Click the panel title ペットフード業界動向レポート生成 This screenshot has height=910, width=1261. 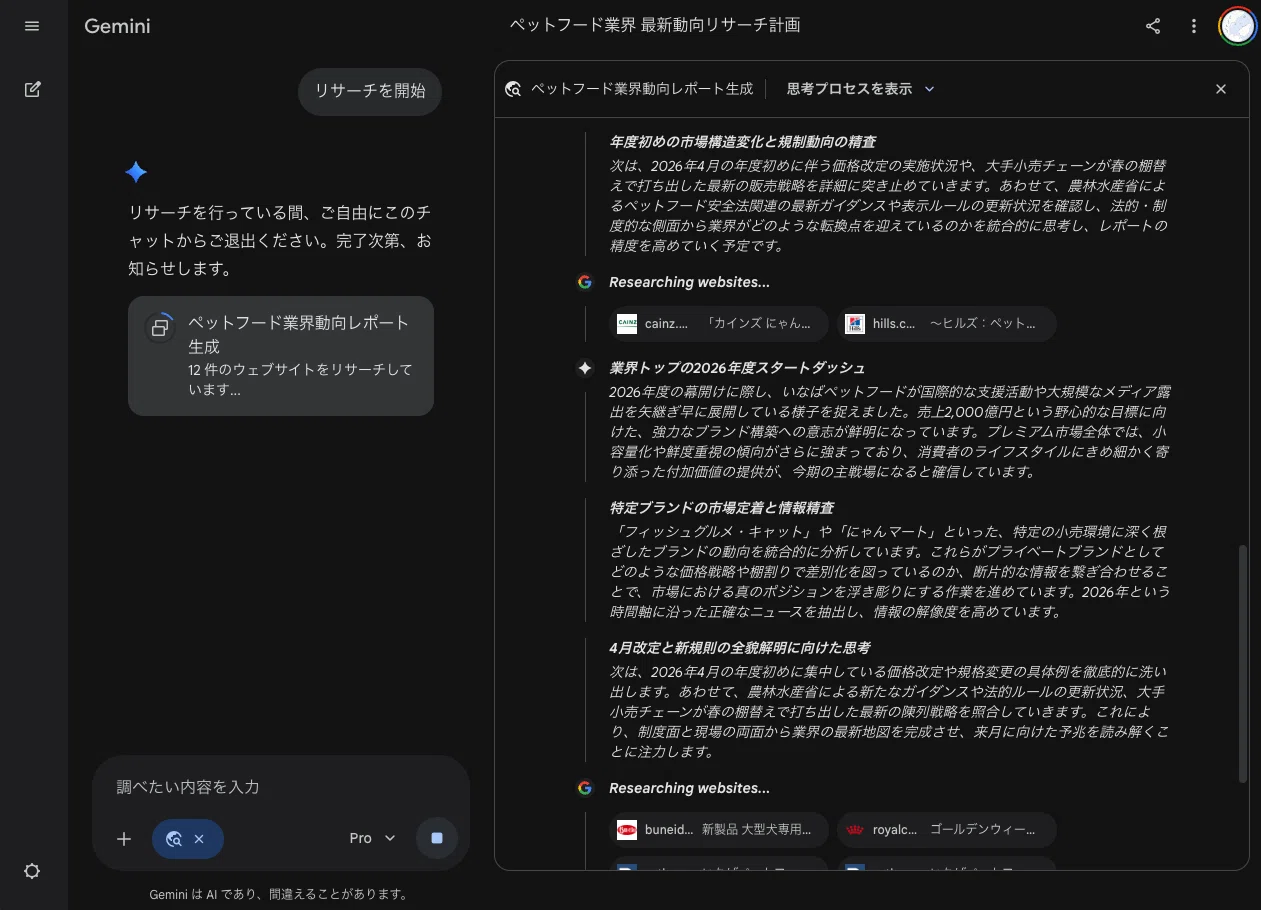click(x=642, y=89)
